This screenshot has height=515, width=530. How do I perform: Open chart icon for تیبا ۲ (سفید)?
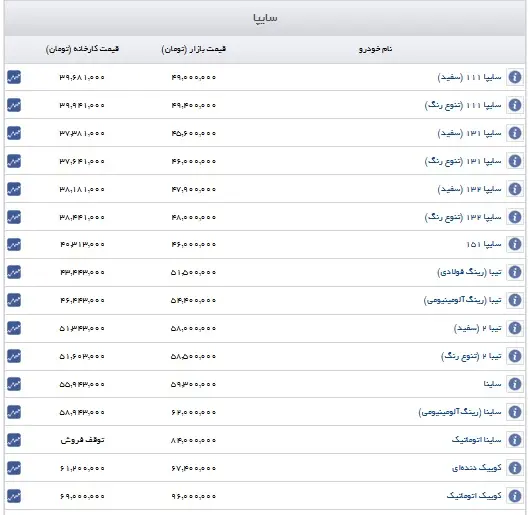(14, 328)
